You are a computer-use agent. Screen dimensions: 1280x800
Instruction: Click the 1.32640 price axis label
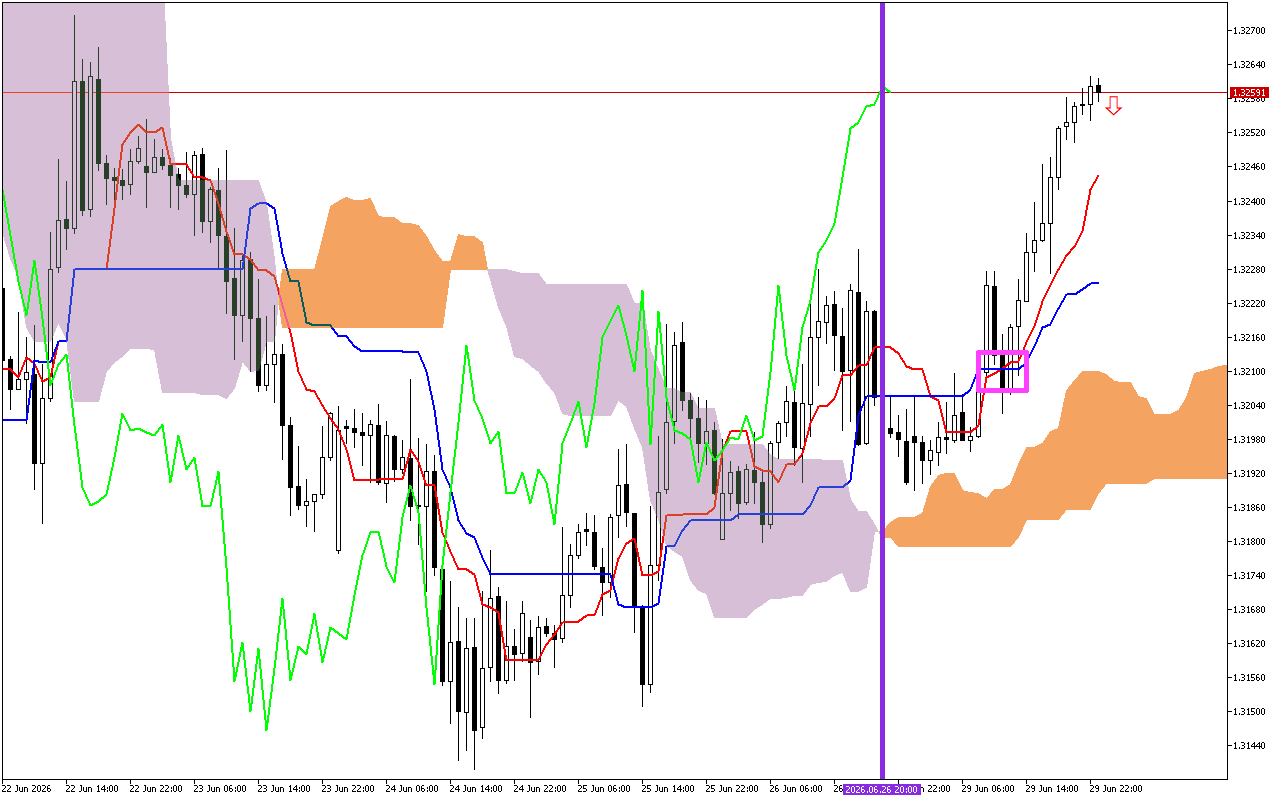tap(1248, 65)
